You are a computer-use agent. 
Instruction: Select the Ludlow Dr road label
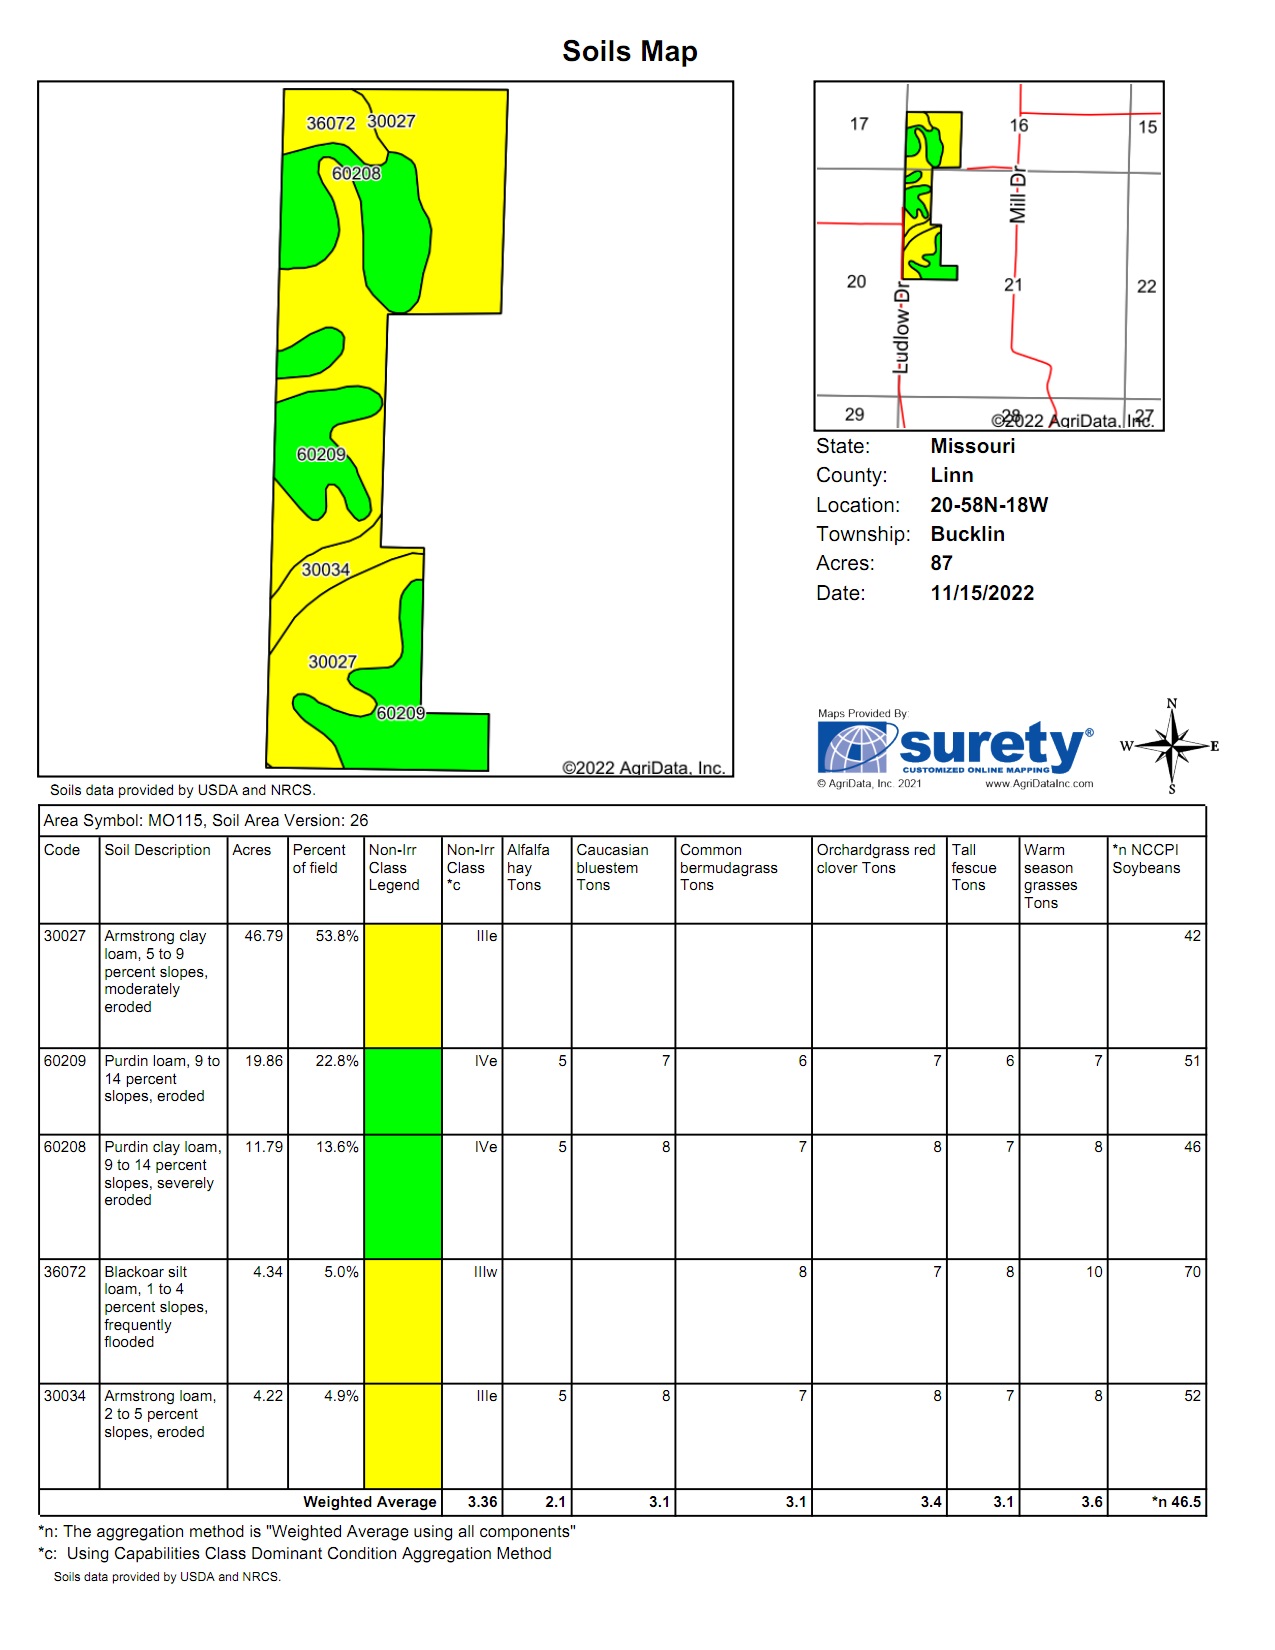click(902, 327)
